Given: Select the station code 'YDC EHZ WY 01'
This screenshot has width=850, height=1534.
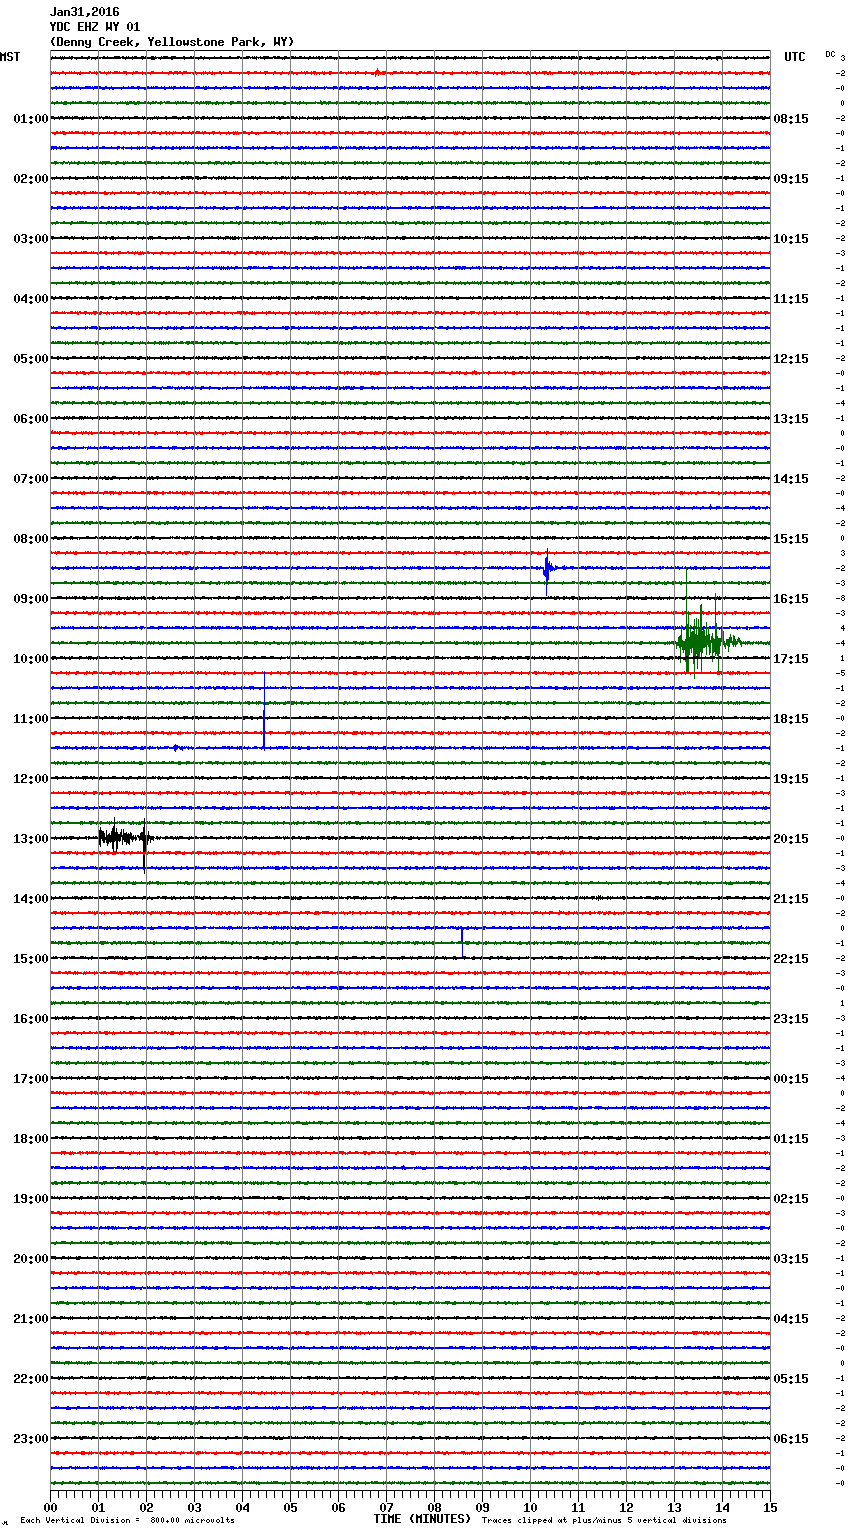Looking at the screenshot, I should (95, 27).
